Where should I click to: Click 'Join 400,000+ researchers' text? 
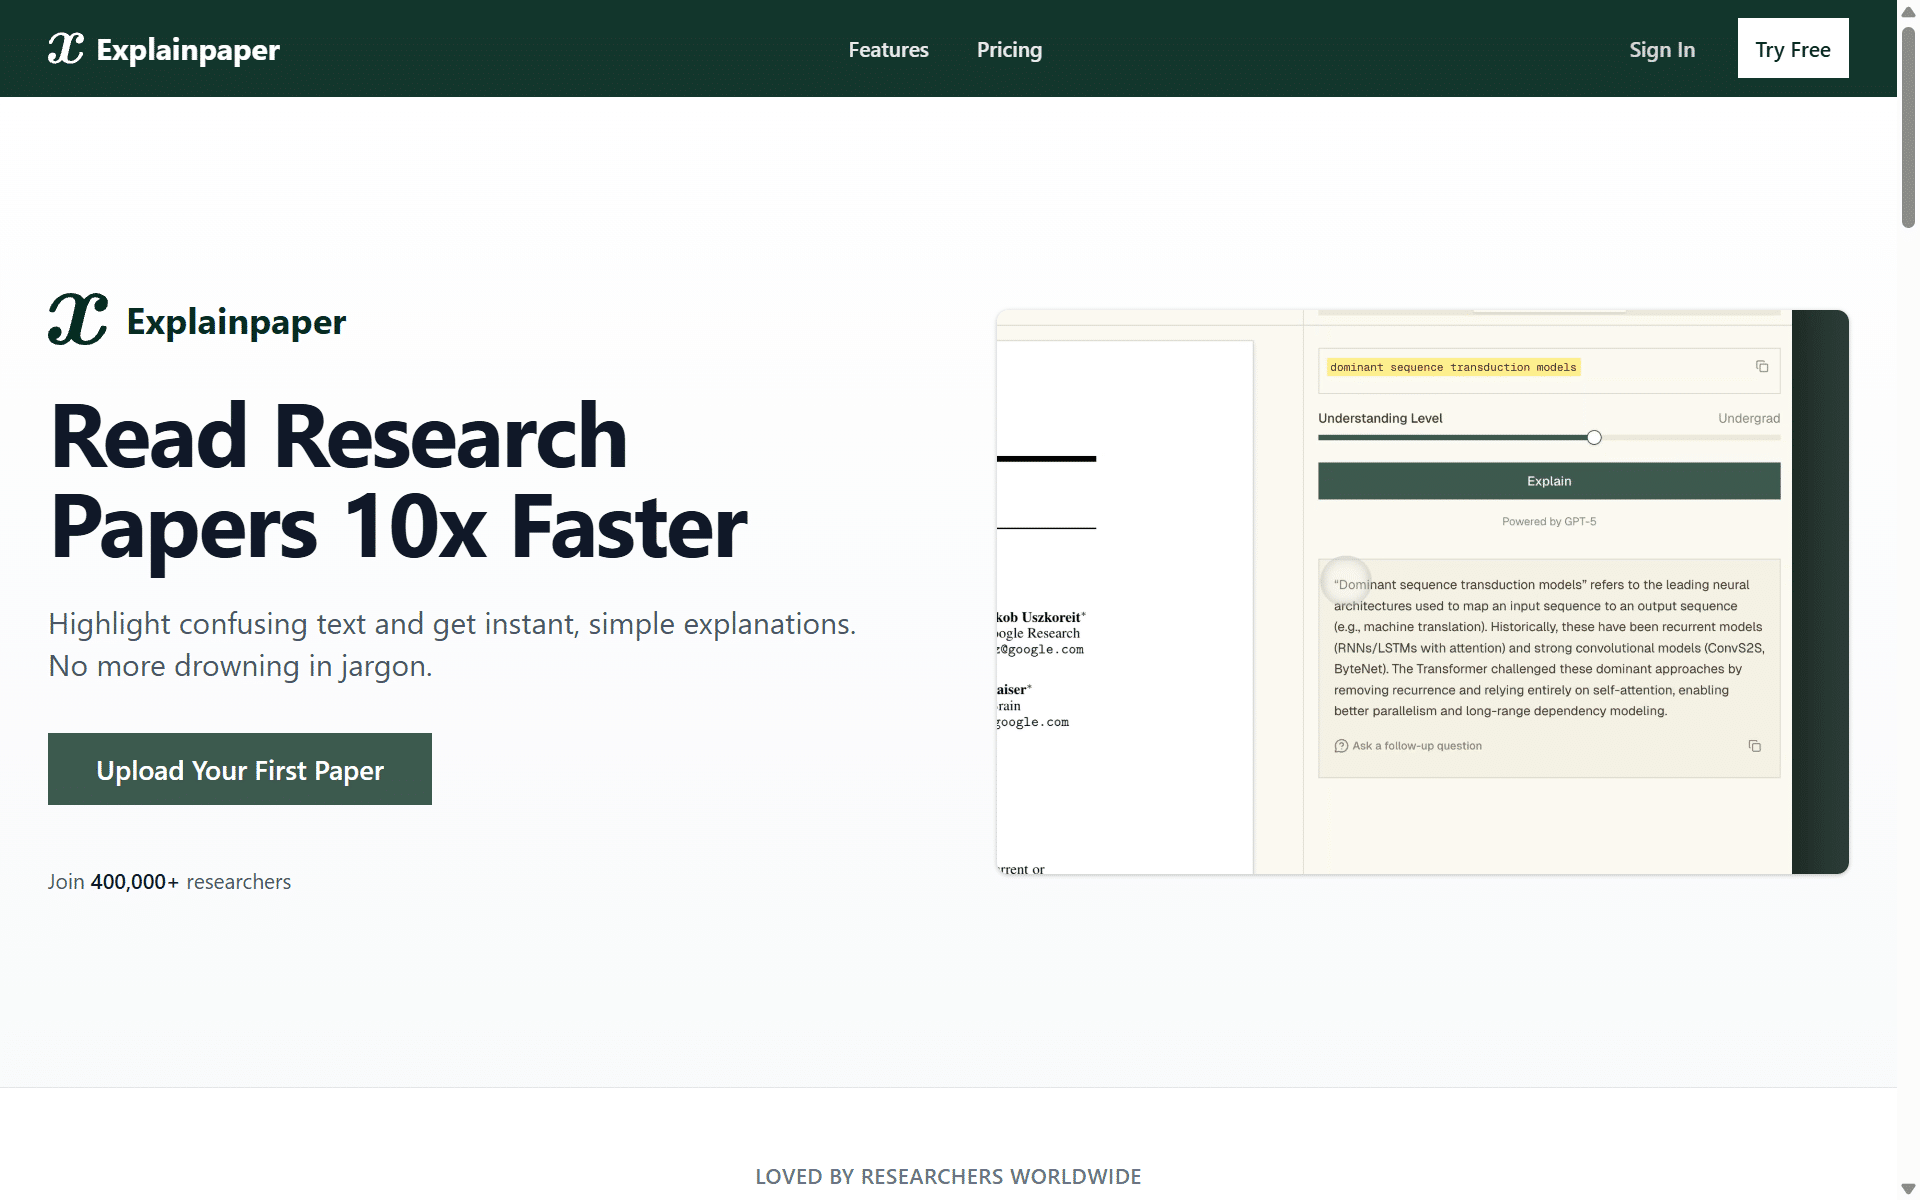(169, 882)
